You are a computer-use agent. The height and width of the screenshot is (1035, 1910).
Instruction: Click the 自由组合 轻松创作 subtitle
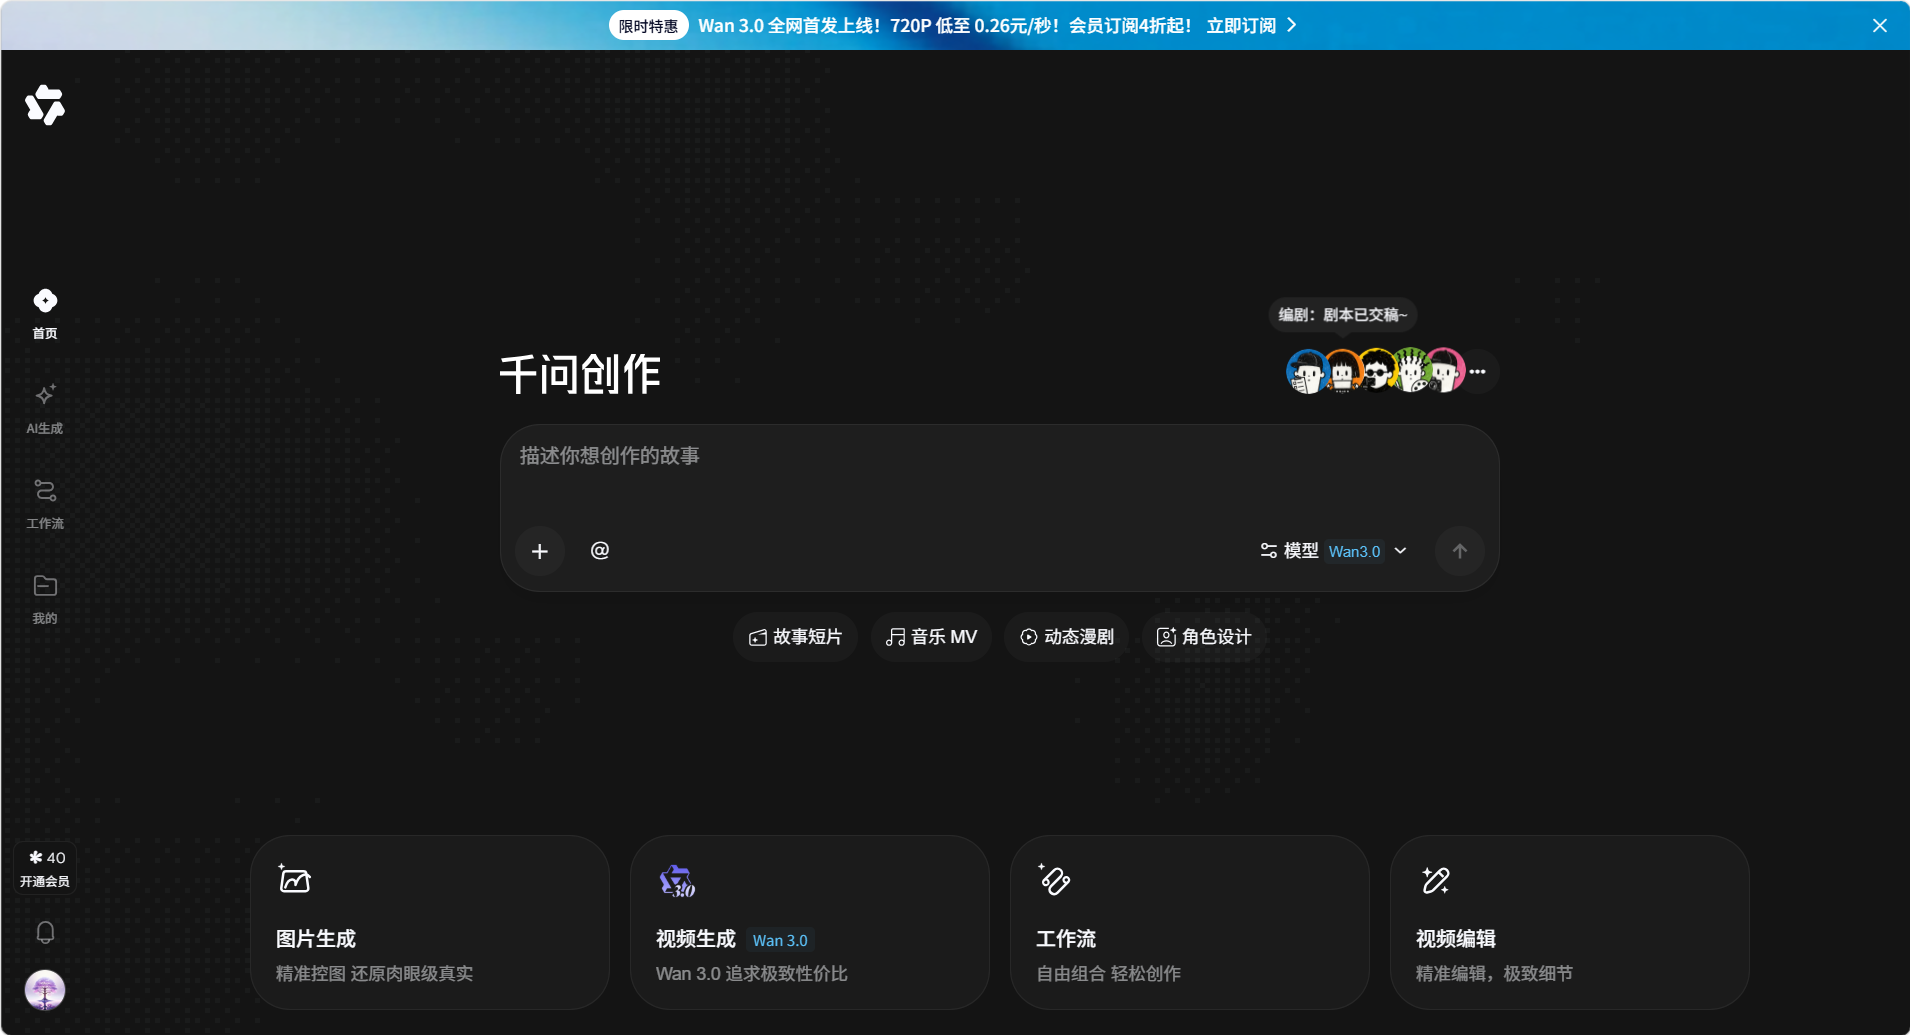(x=1108, y=973)
